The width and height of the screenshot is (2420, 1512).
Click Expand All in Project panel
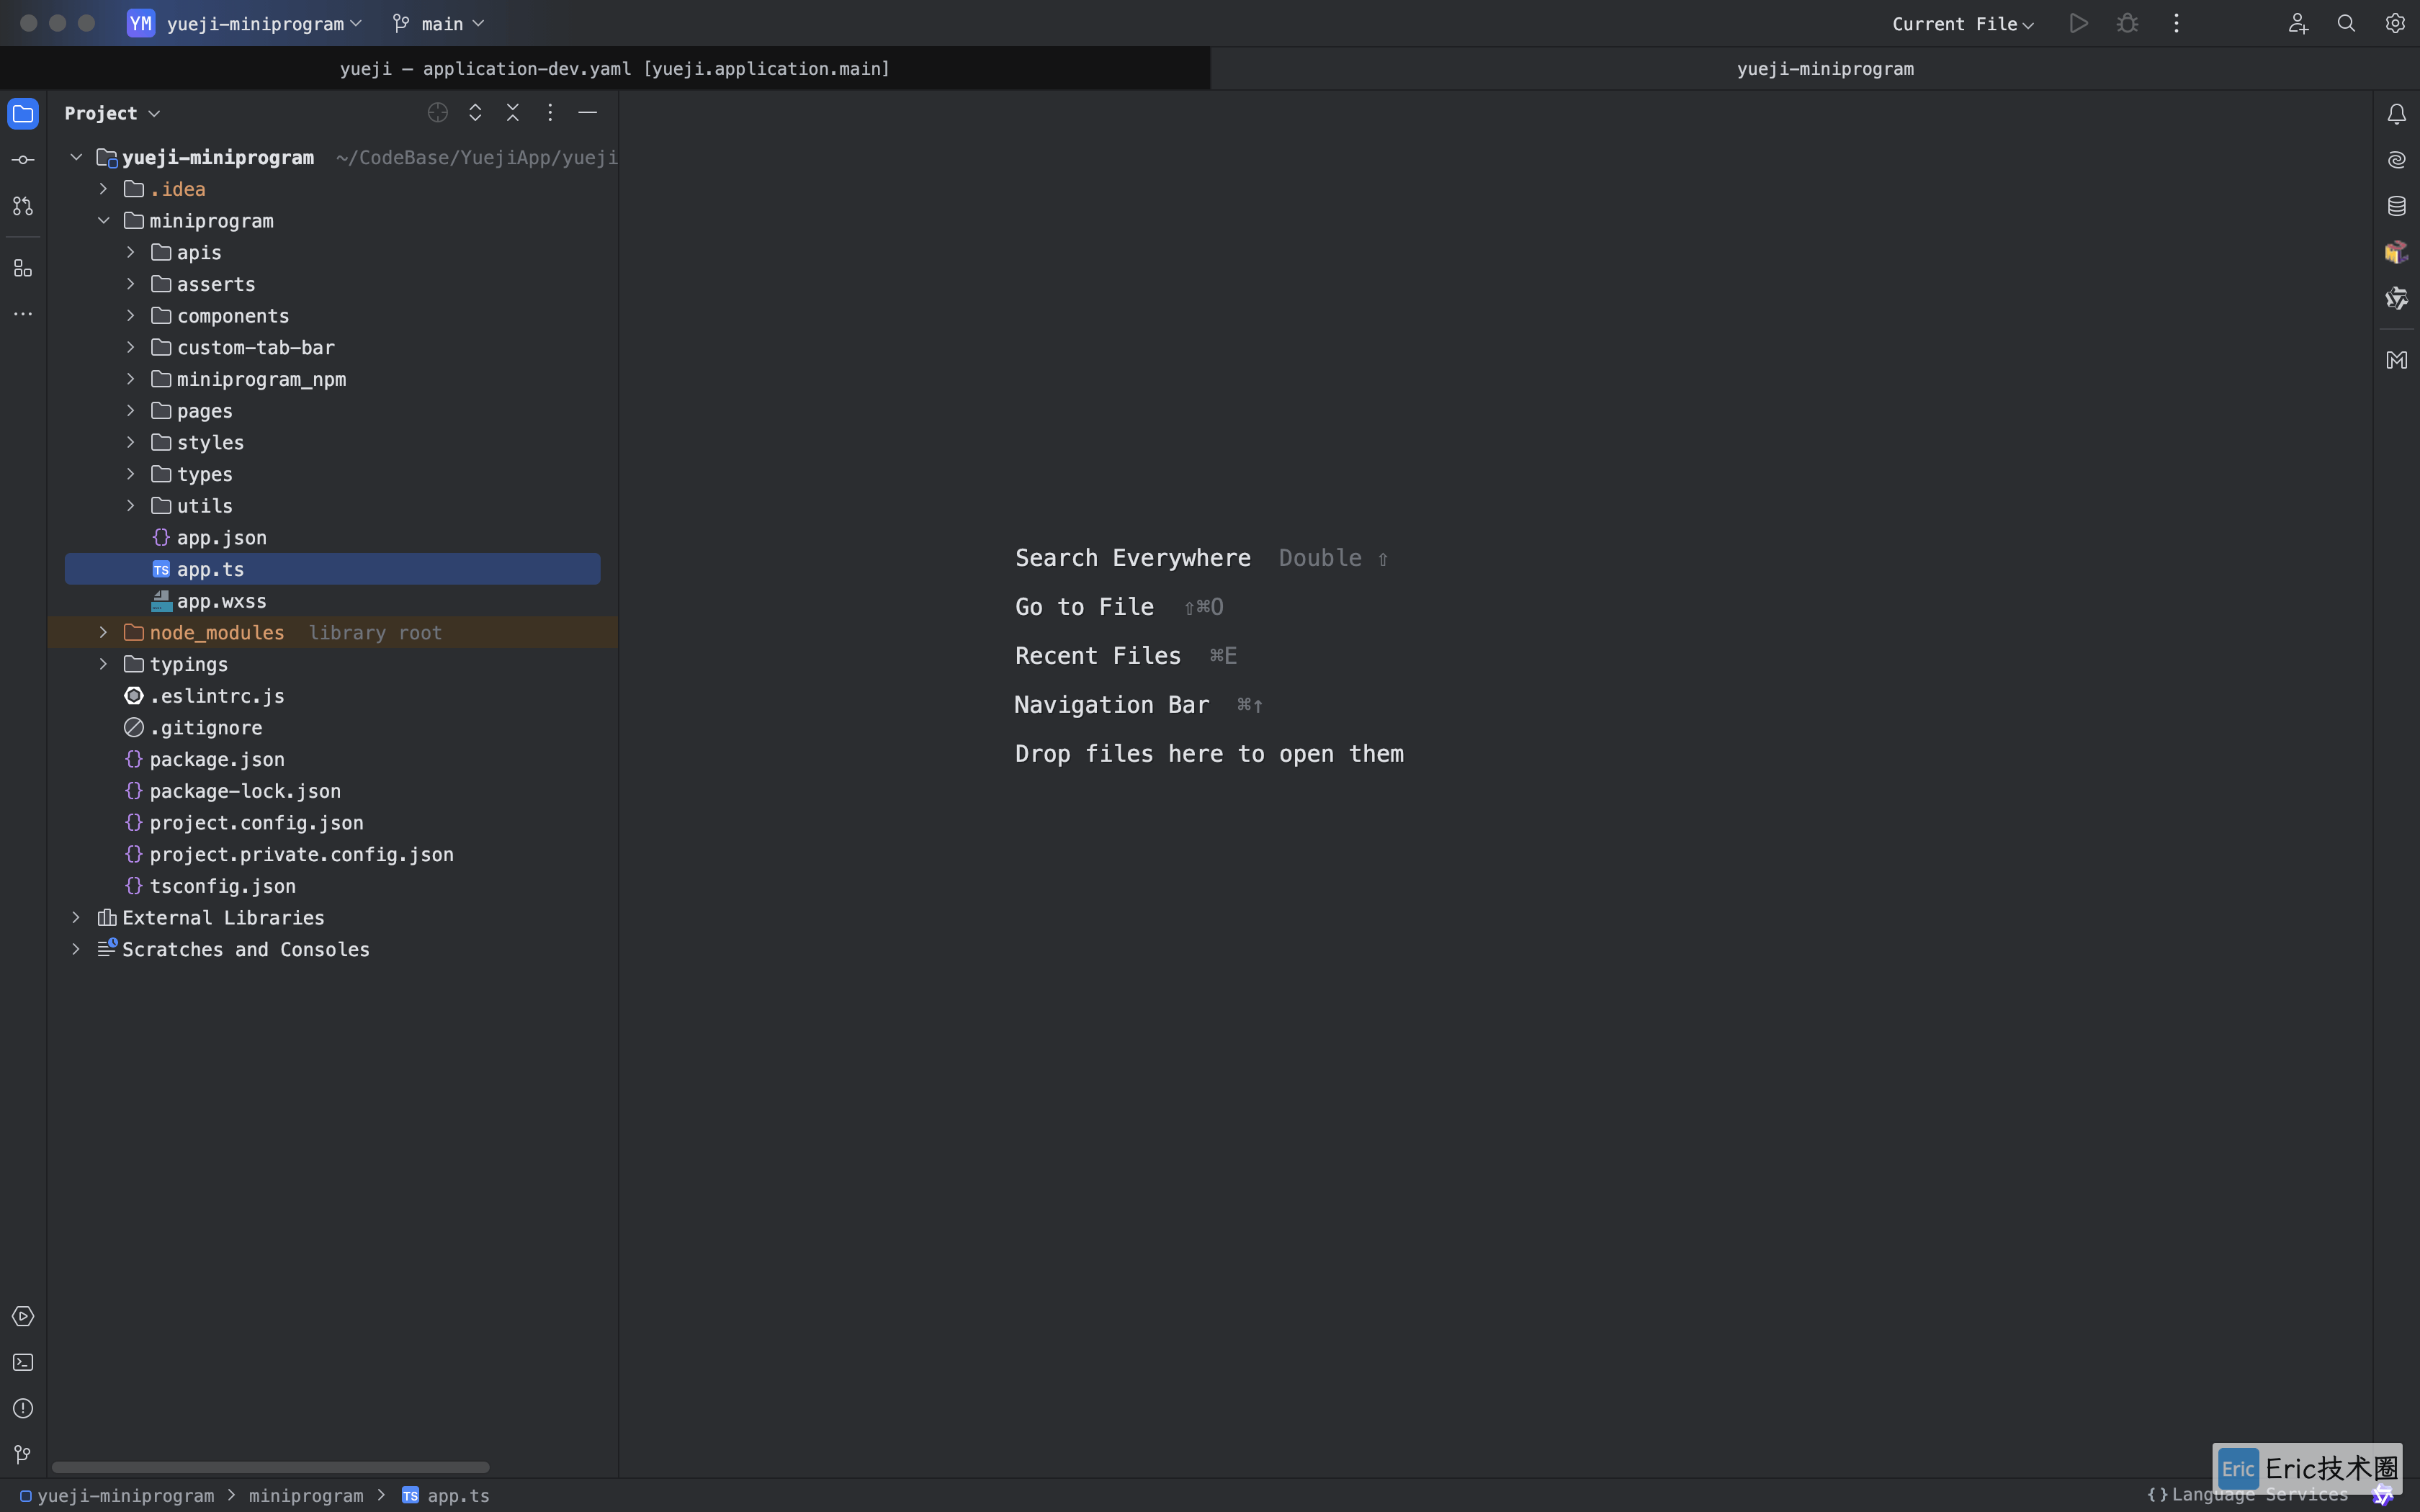pos(476,113)
